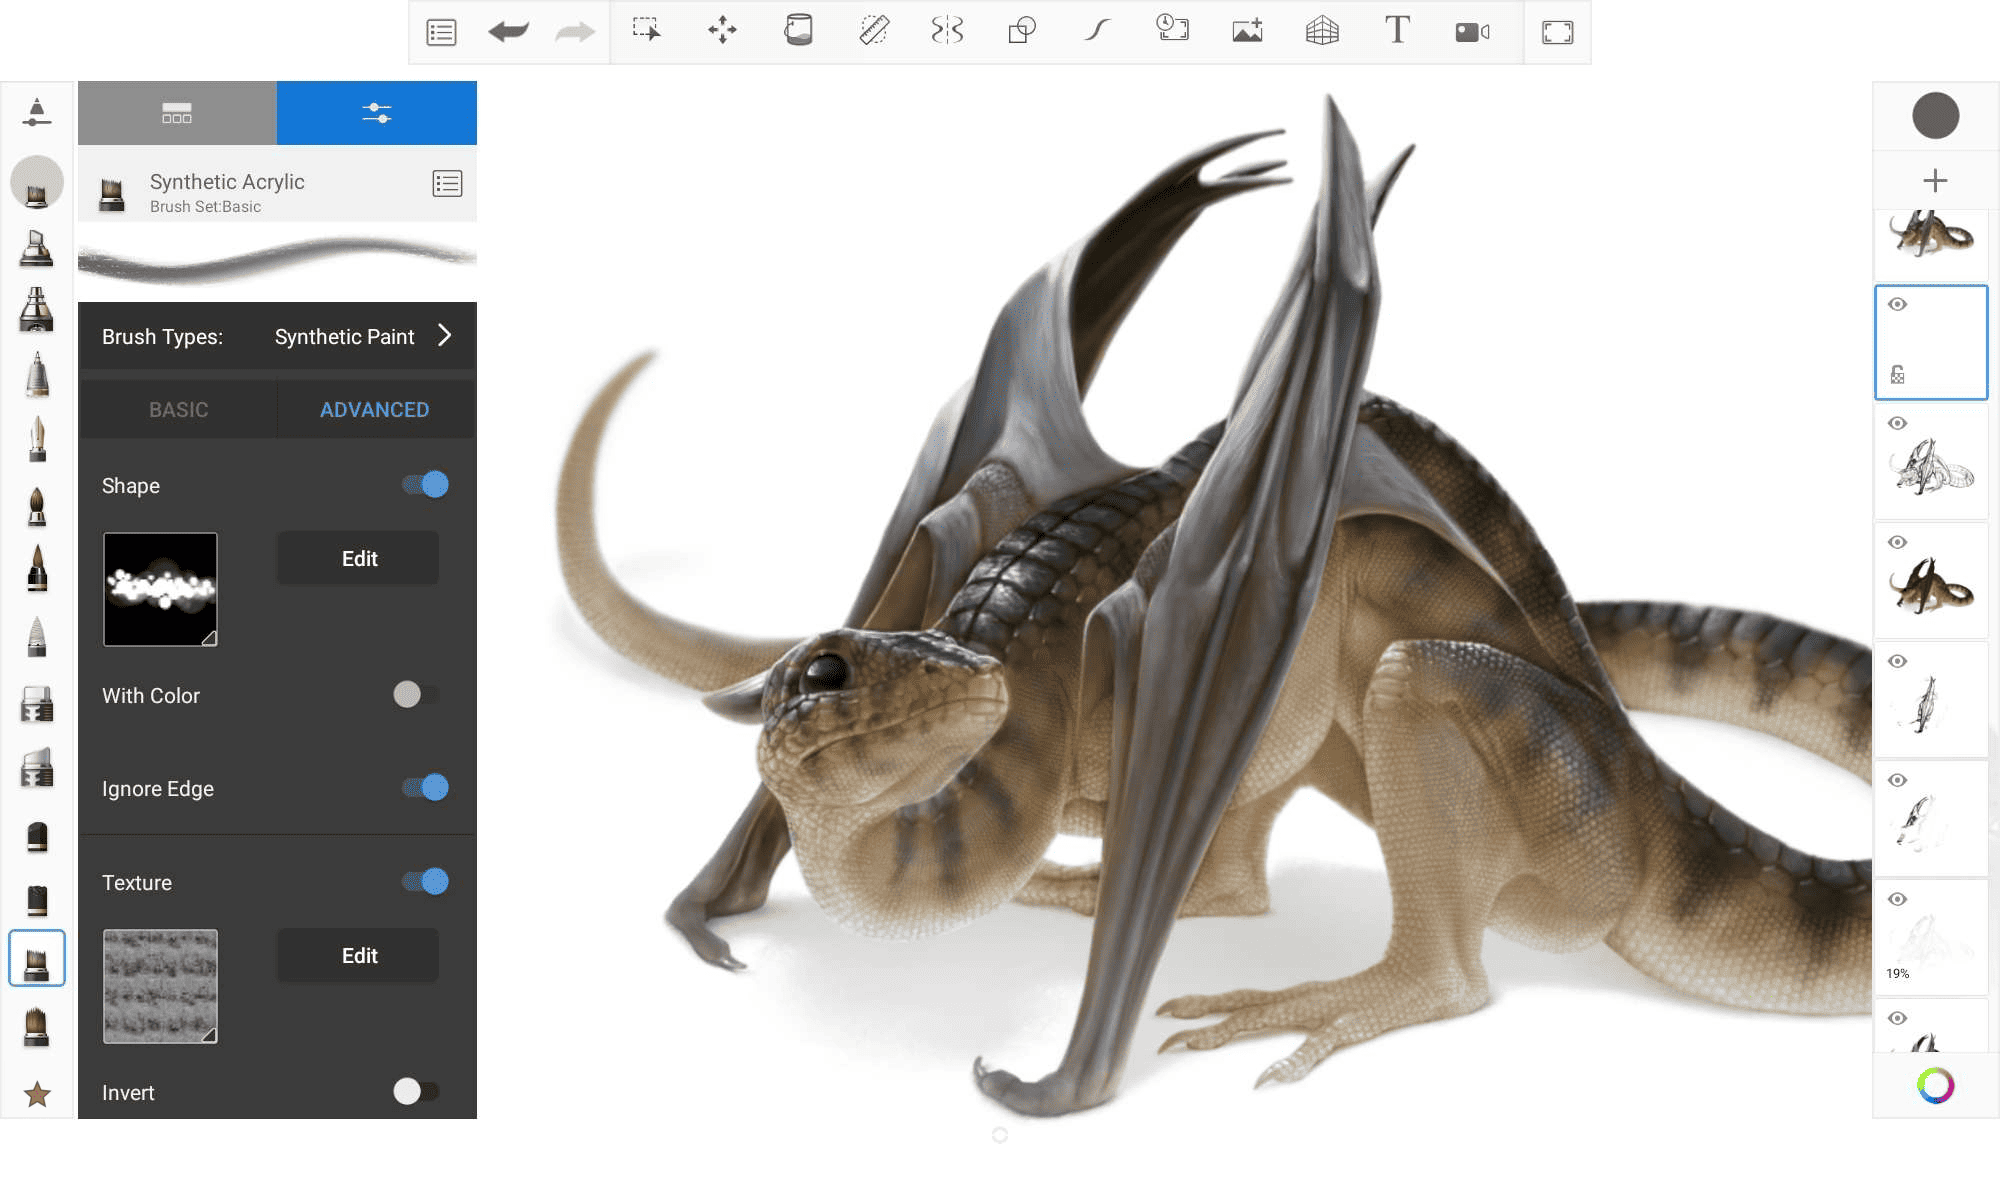Activate the move and transform tool
This screenshot has height=1200, width=2000.
click(722, 31)
